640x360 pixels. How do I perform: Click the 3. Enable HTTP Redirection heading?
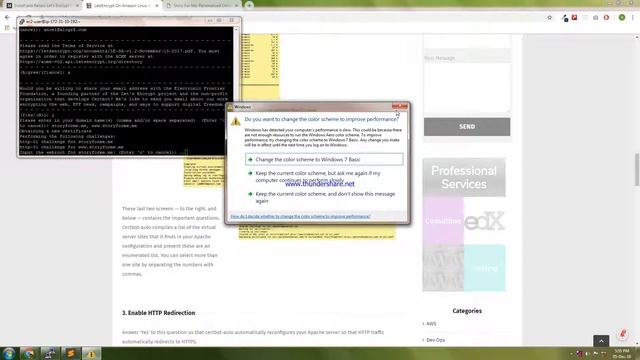click(158, 313)
